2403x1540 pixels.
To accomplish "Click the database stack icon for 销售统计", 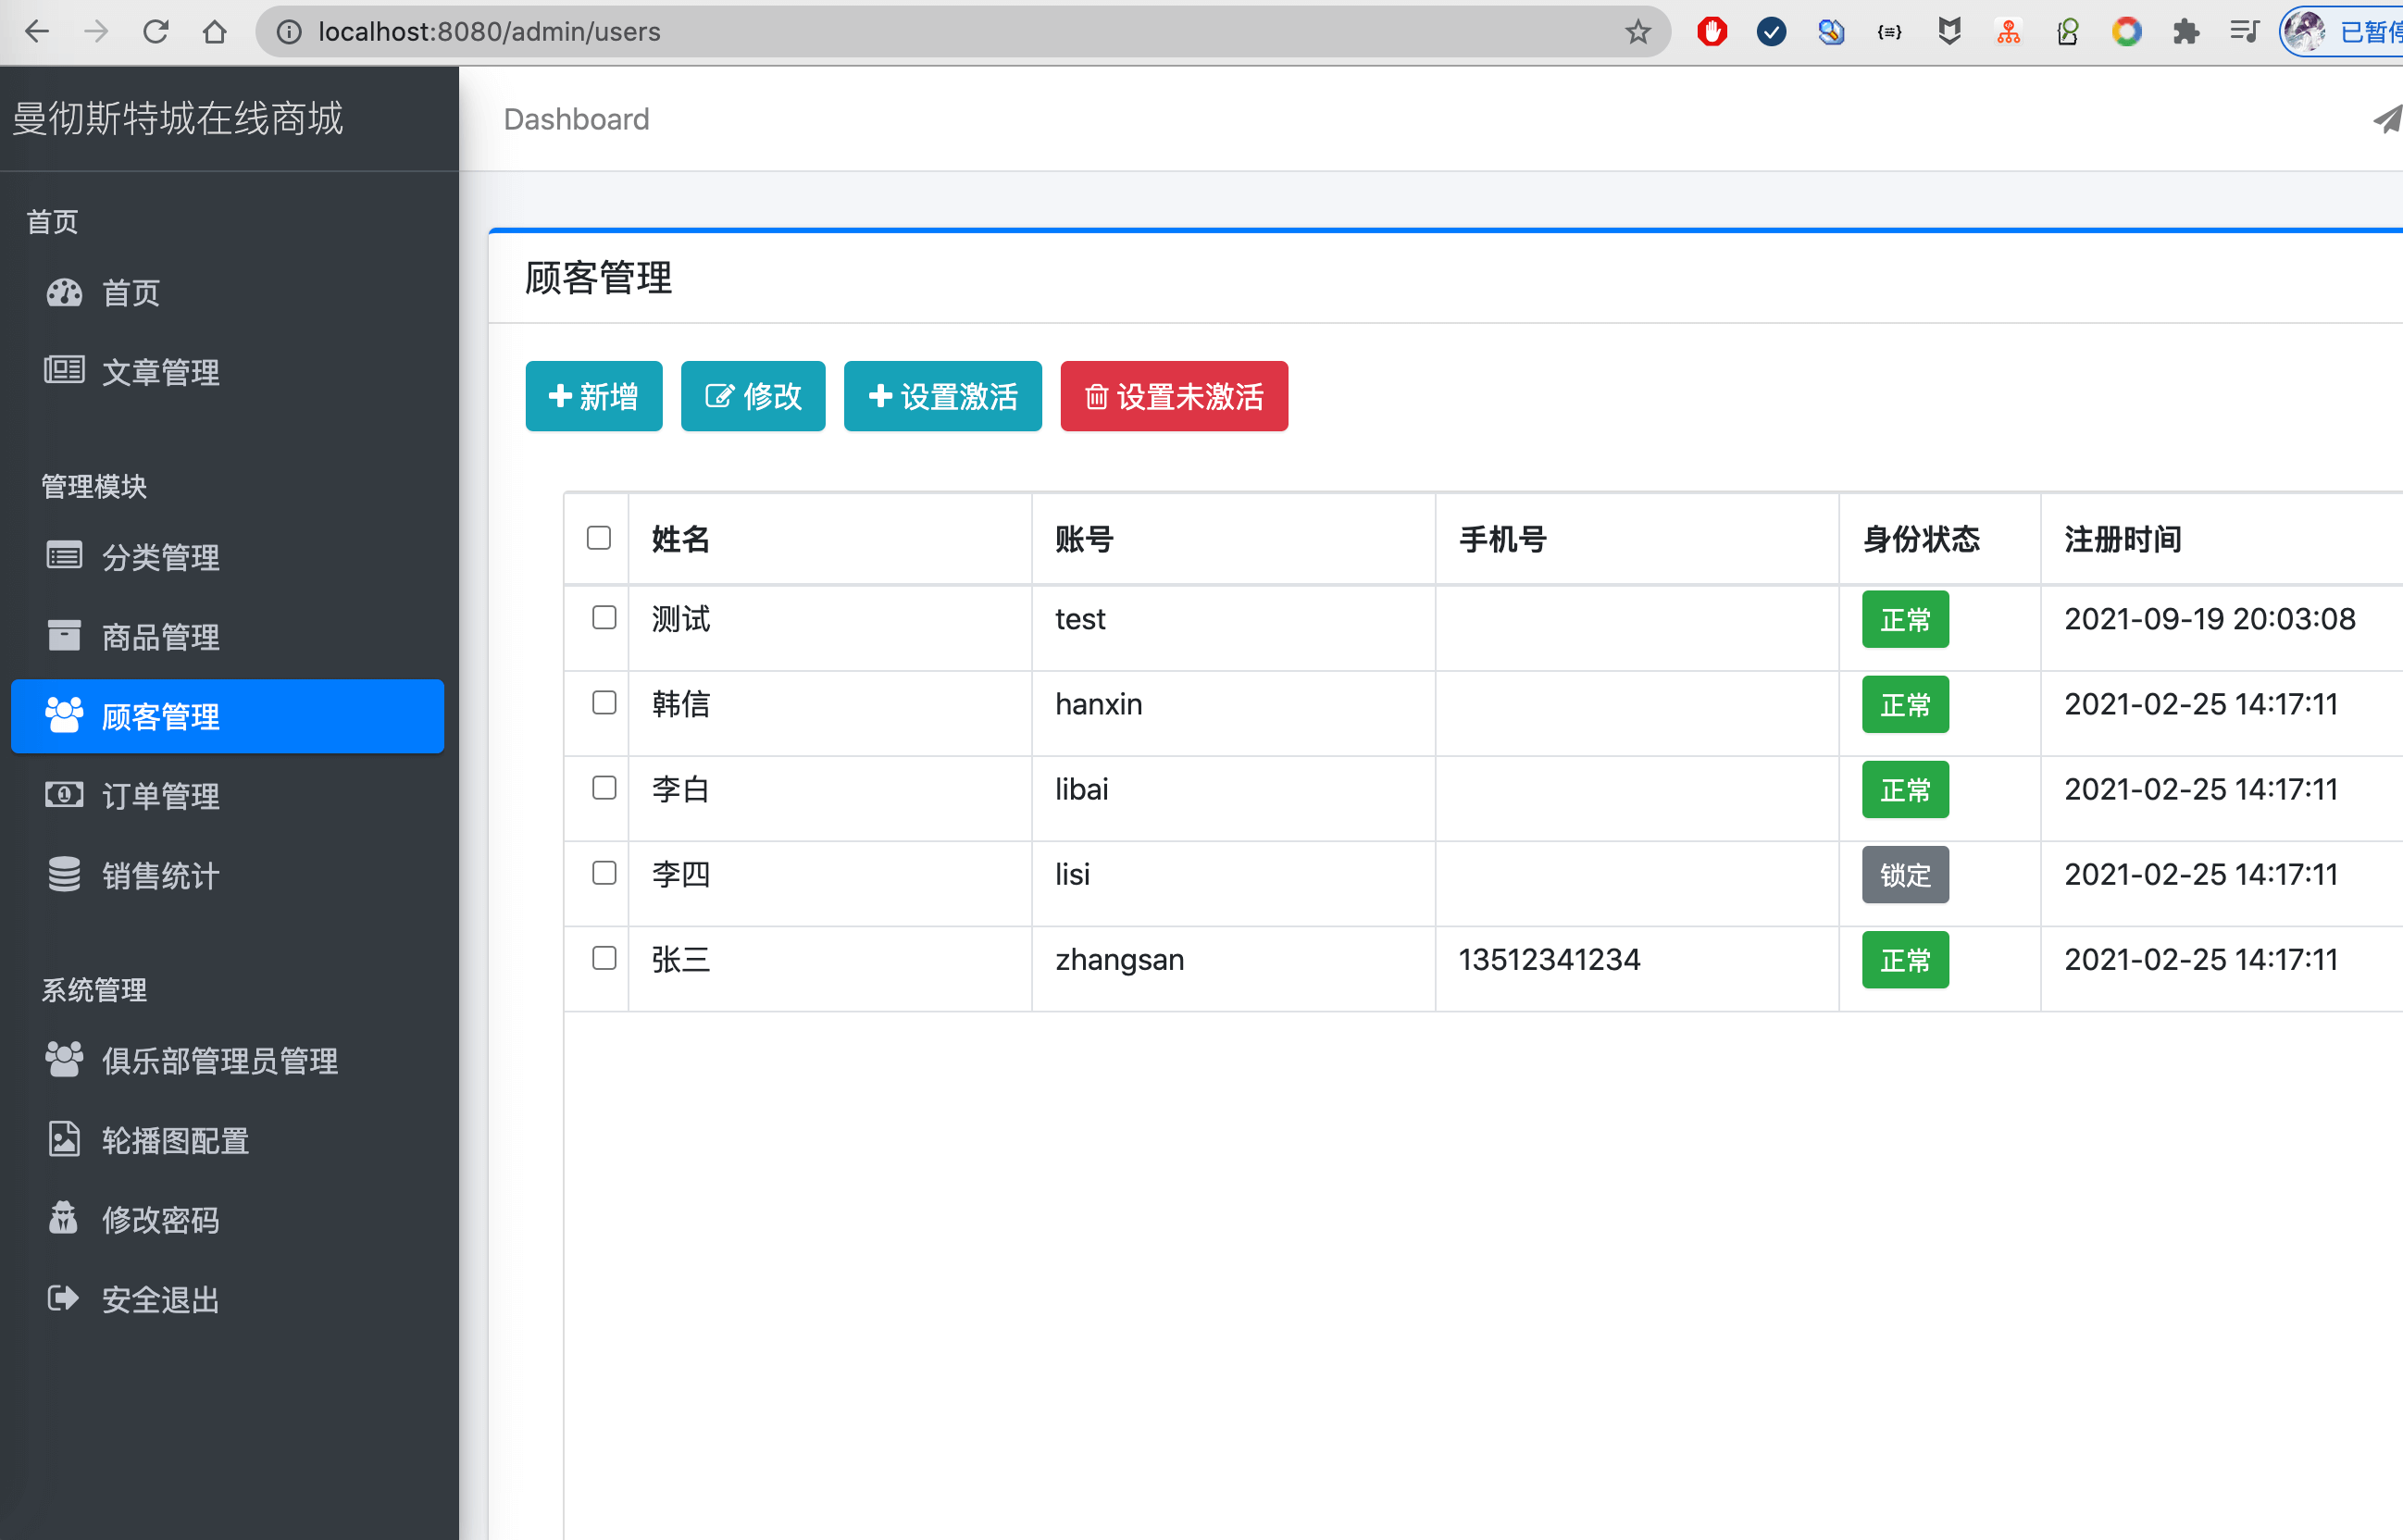I will [x=64, y=874].
